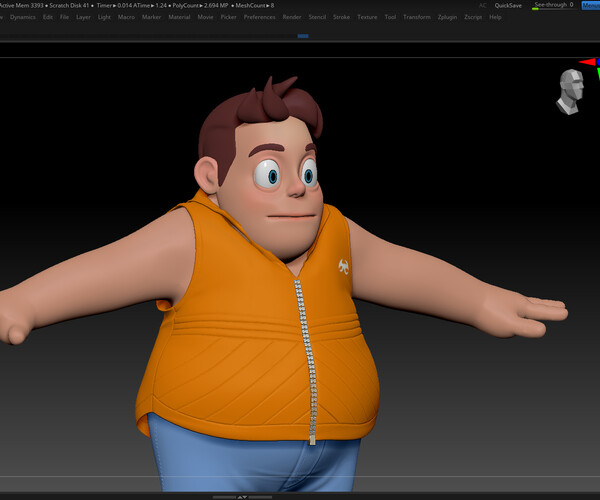Open the Render menu
The height and width of the screenshot is (500, 600).
(292, 17)
